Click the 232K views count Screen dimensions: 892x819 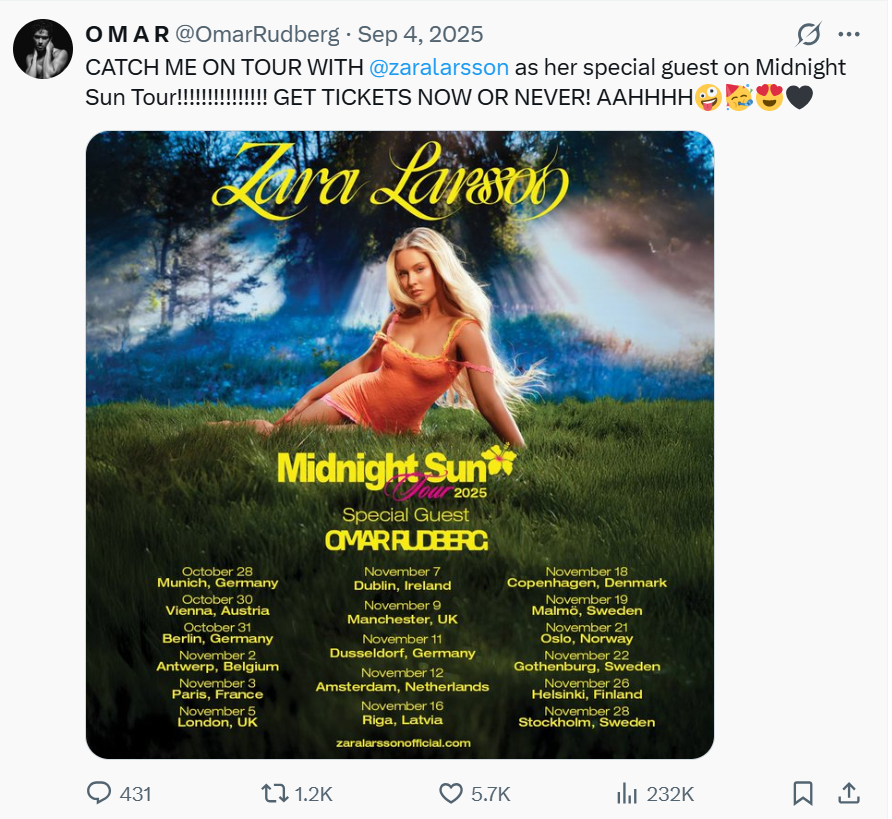670,794
